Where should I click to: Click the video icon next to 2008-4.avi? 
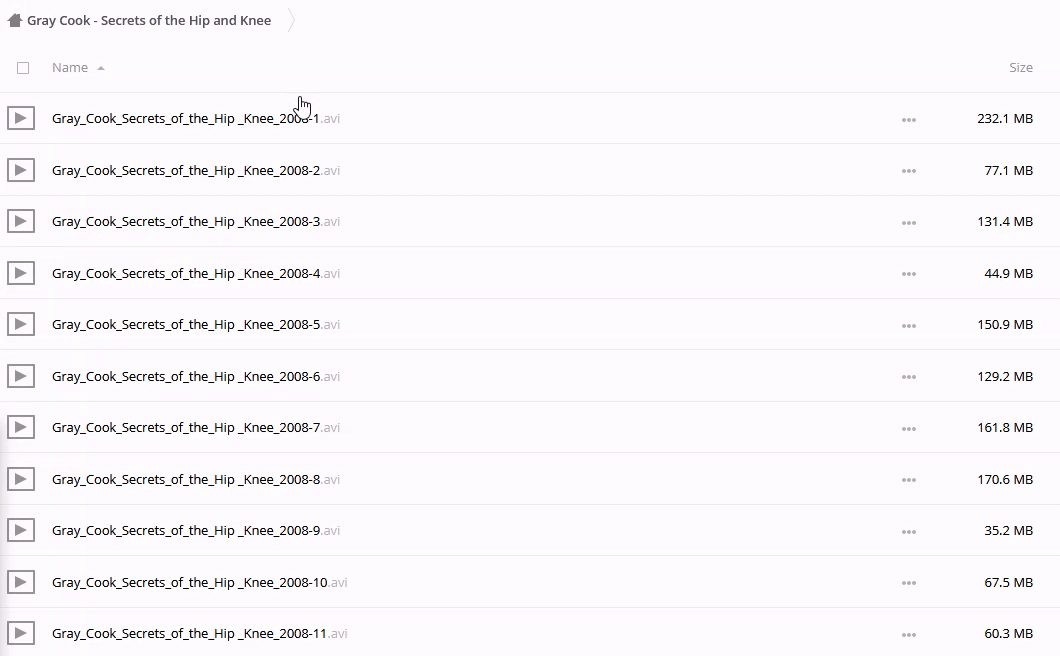(x=21, y=273)
